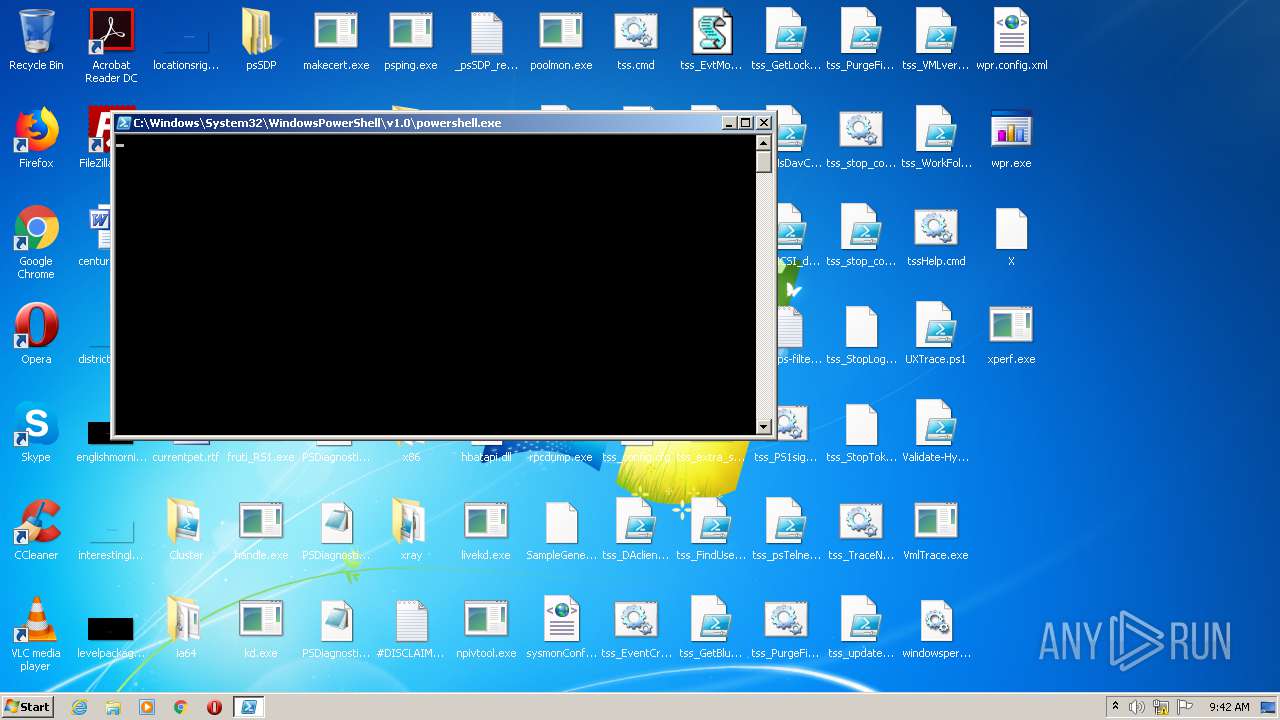Open Windows Media Player taskbar icon
1280x720 pixels.
(147, 707)
